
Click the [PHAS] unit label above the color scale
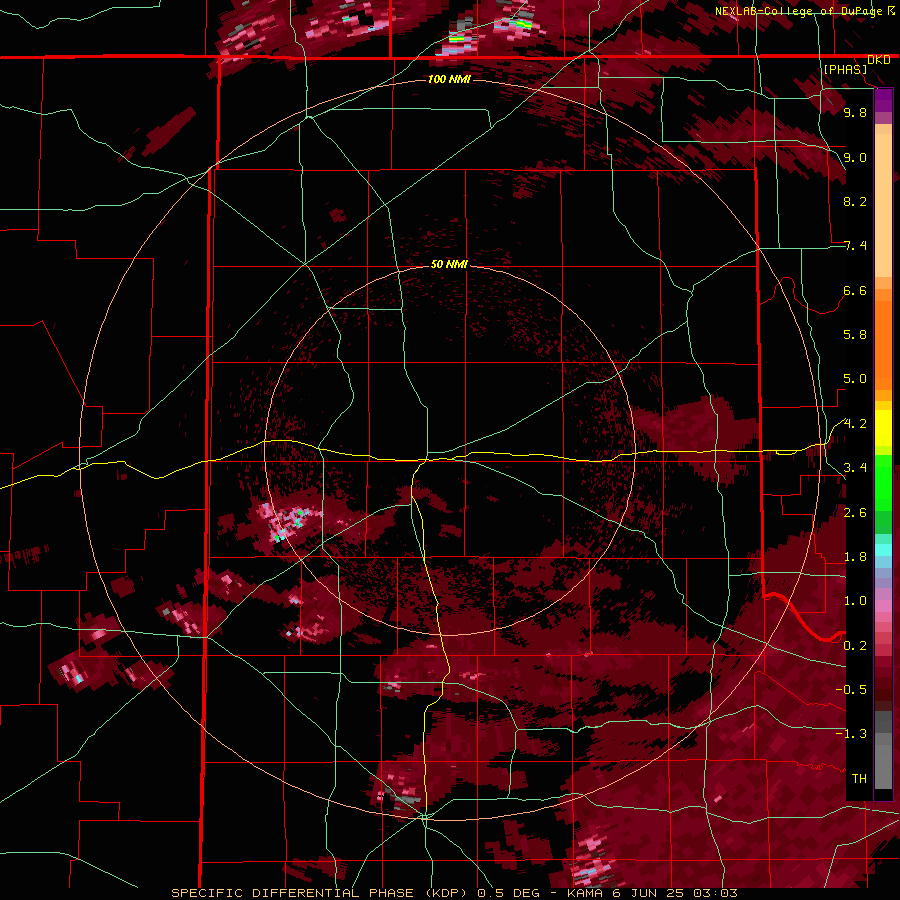tap(845, 69)
